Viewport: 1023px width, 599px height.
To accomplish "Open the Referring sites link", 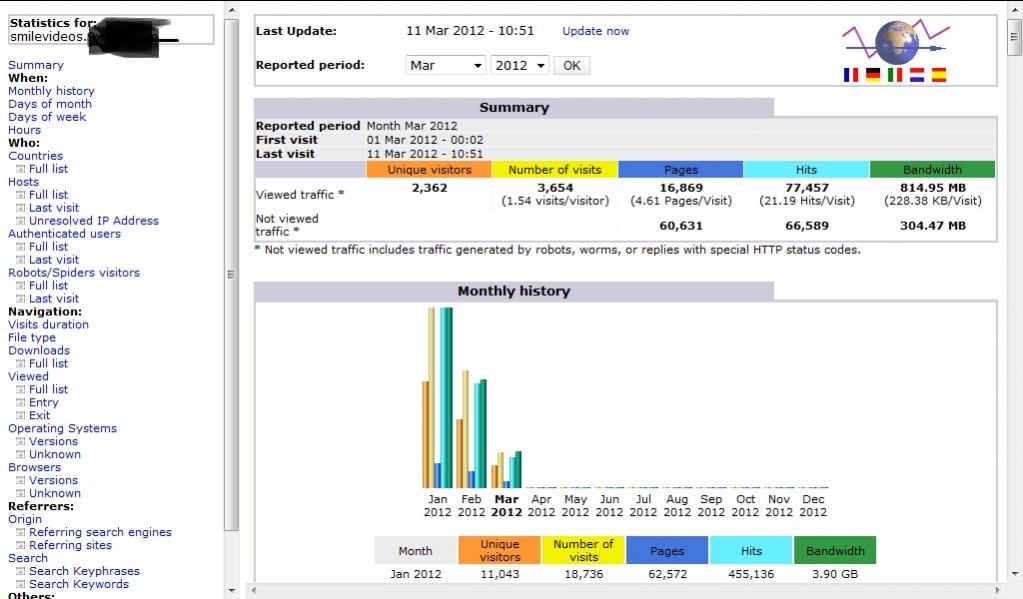I will pos(70,545).
